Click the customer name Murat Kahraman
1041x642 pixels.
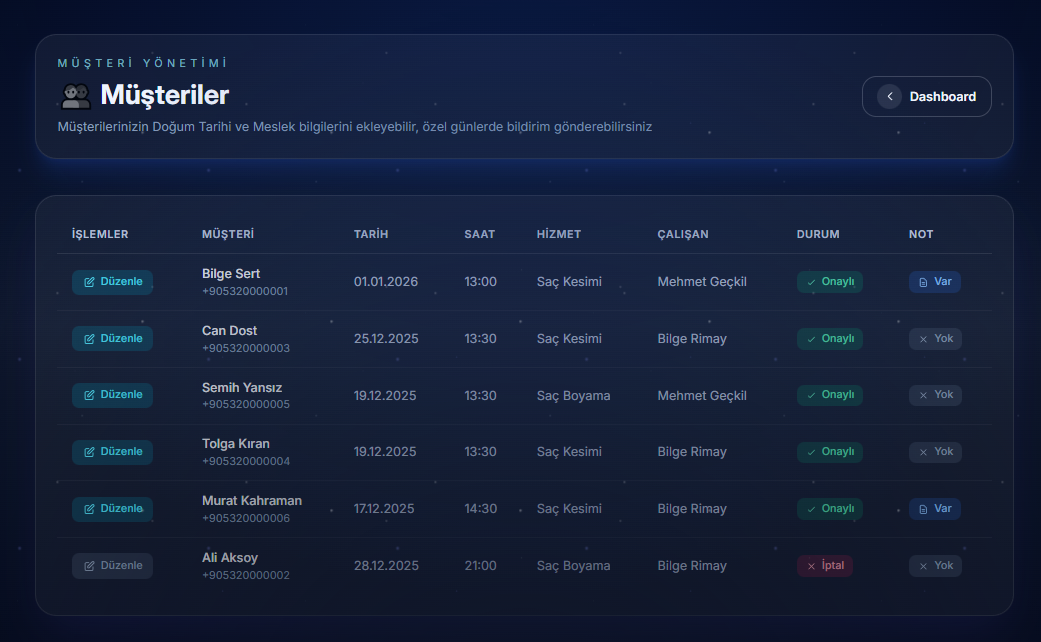(x=252, y=500)
